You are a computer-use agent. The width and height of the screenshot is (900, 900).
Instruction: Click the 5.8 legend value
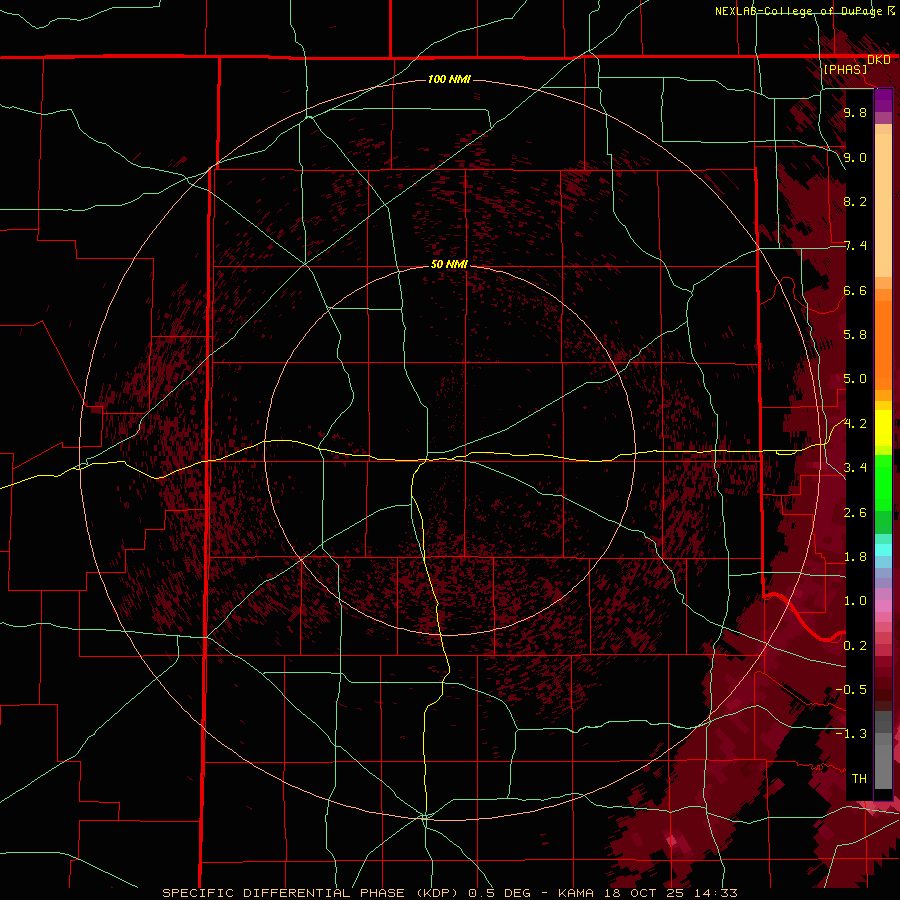pyautogui.click(x=855, y=335)
